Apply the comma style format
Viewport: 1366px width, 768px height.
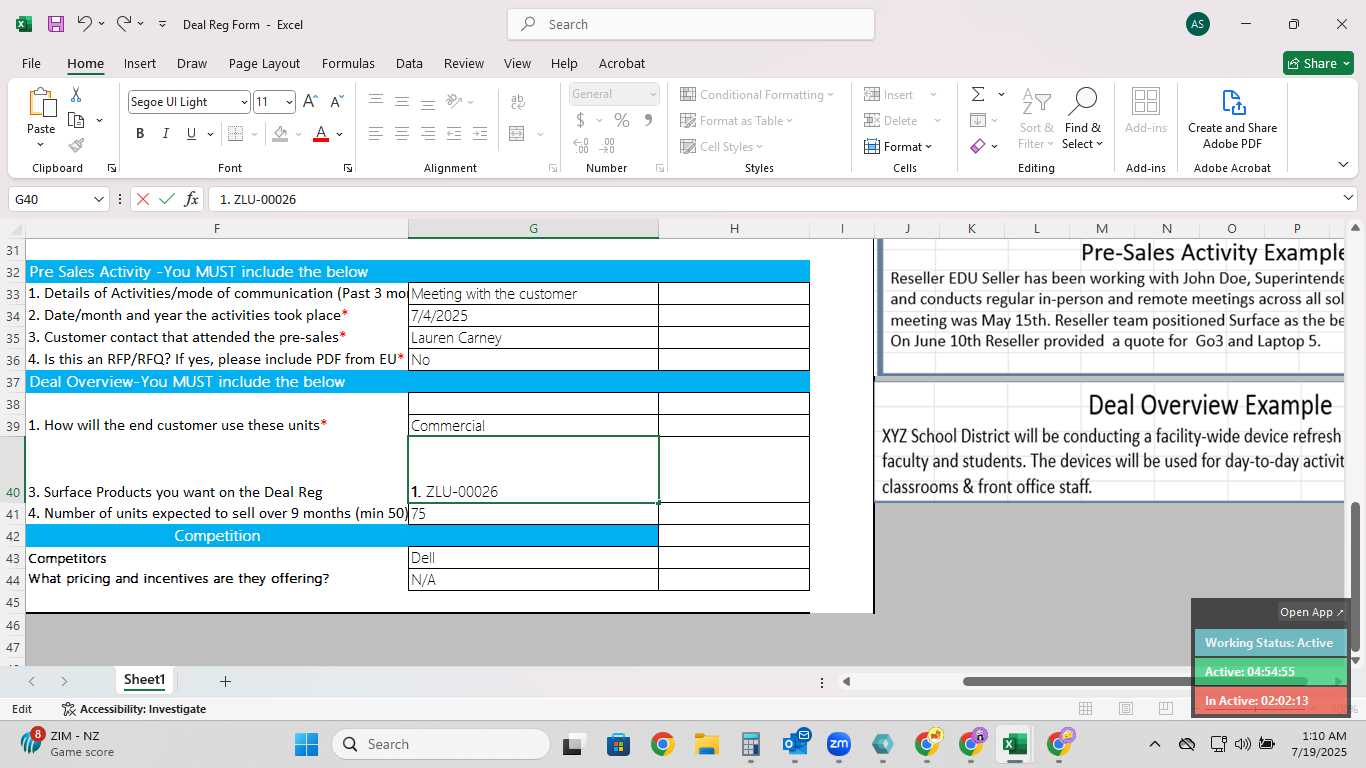tap(648, 120)
